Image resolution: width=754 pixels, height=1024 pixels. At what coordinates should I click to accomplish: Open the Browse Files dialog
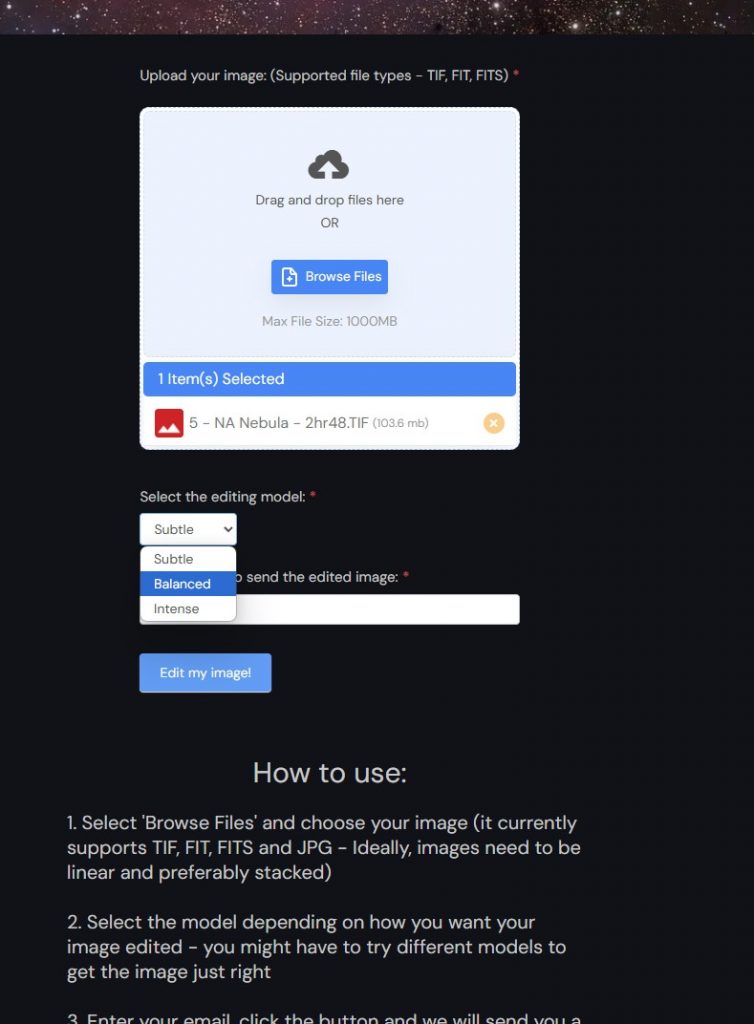[x=330, y=277]
